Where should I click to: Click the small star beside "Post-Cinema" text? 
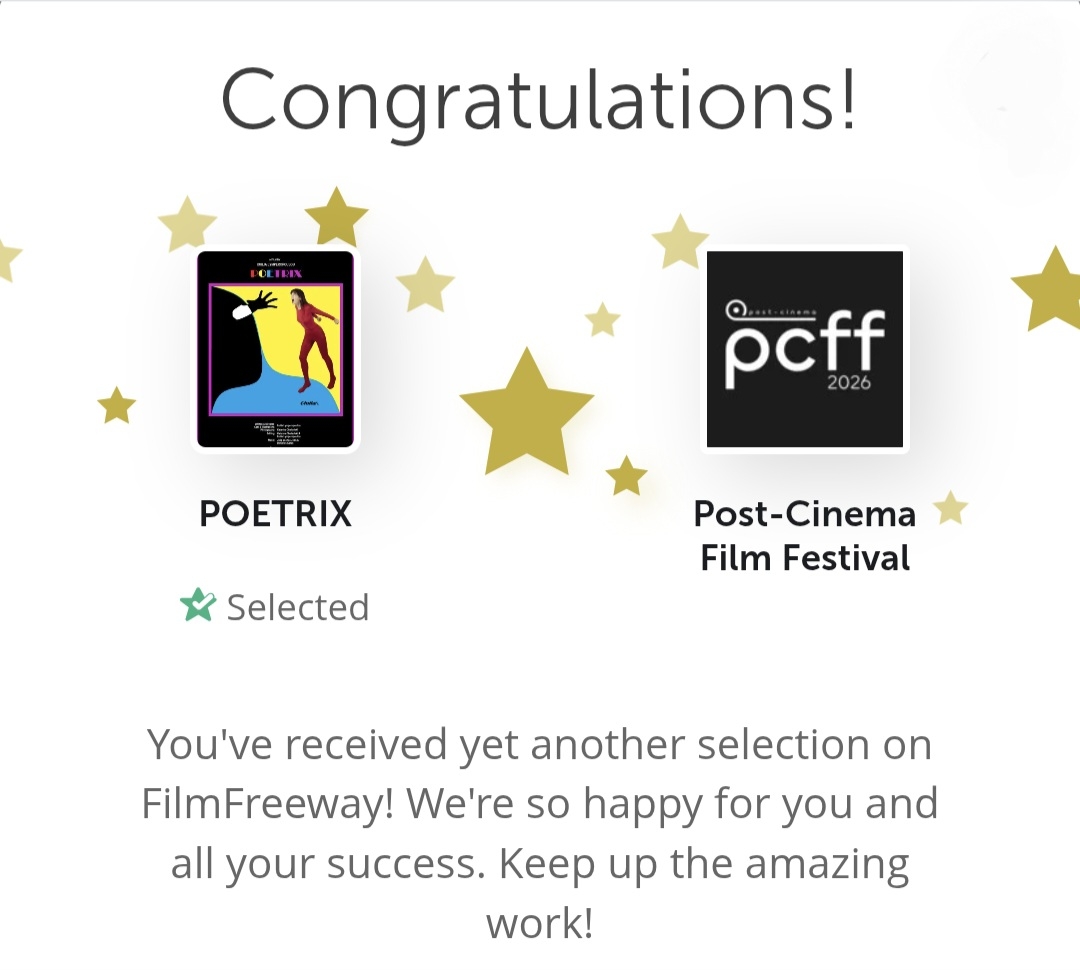click(x=950, y=509)
